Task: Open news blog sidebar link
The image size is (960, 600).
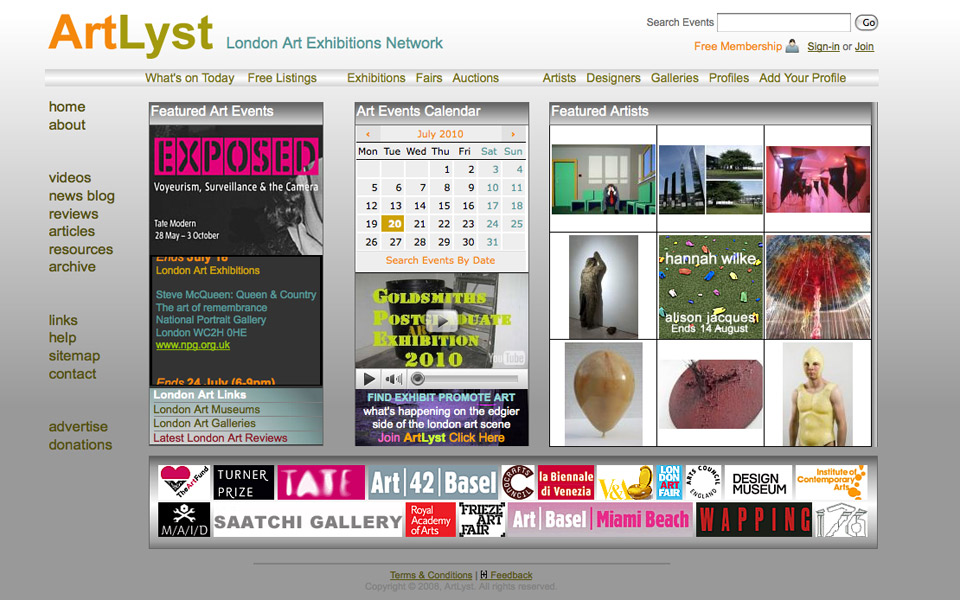Action: coord(81,196)
